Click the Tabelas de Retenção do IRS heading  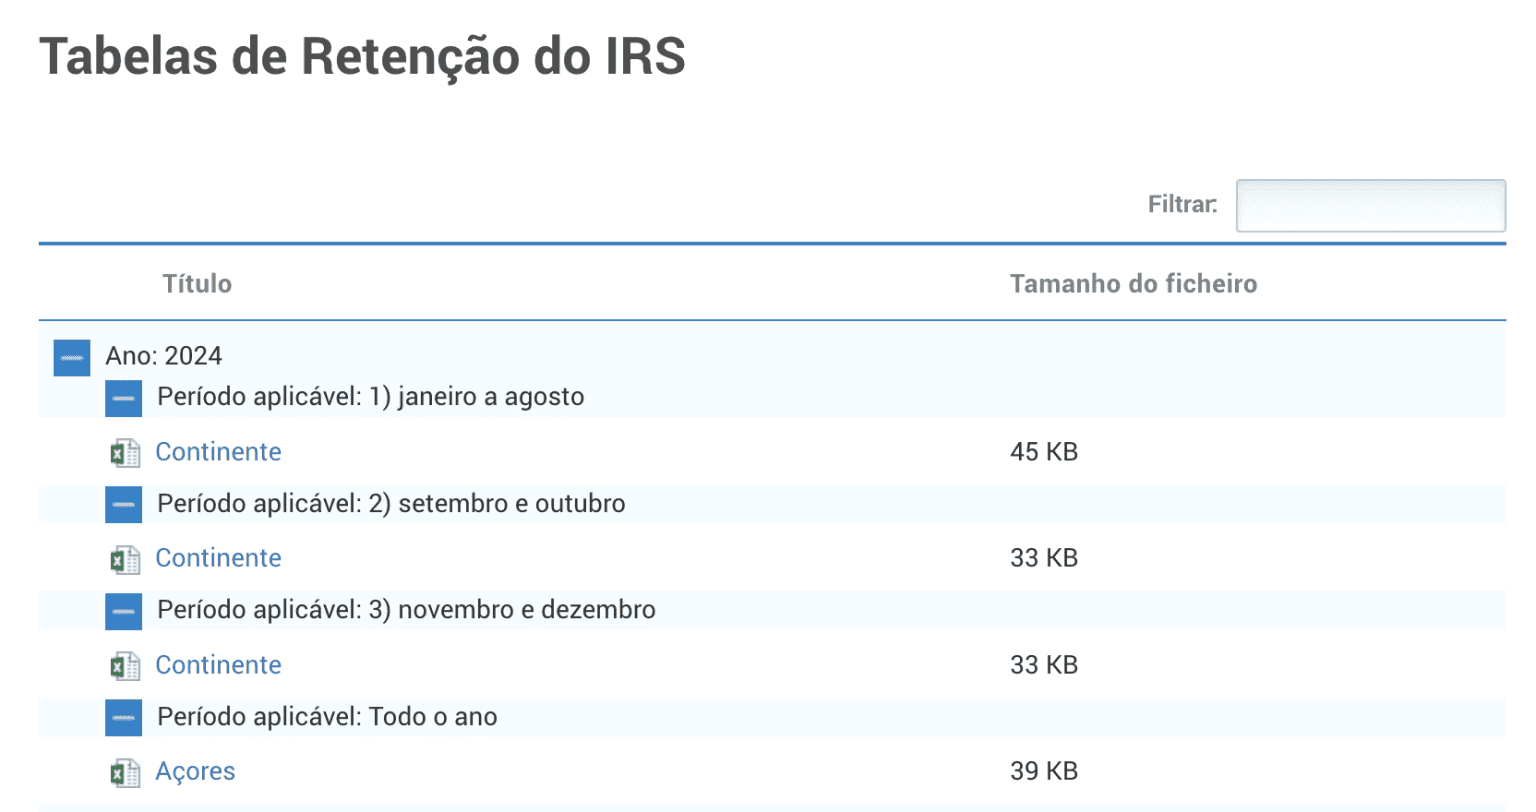tap(362, 56)
